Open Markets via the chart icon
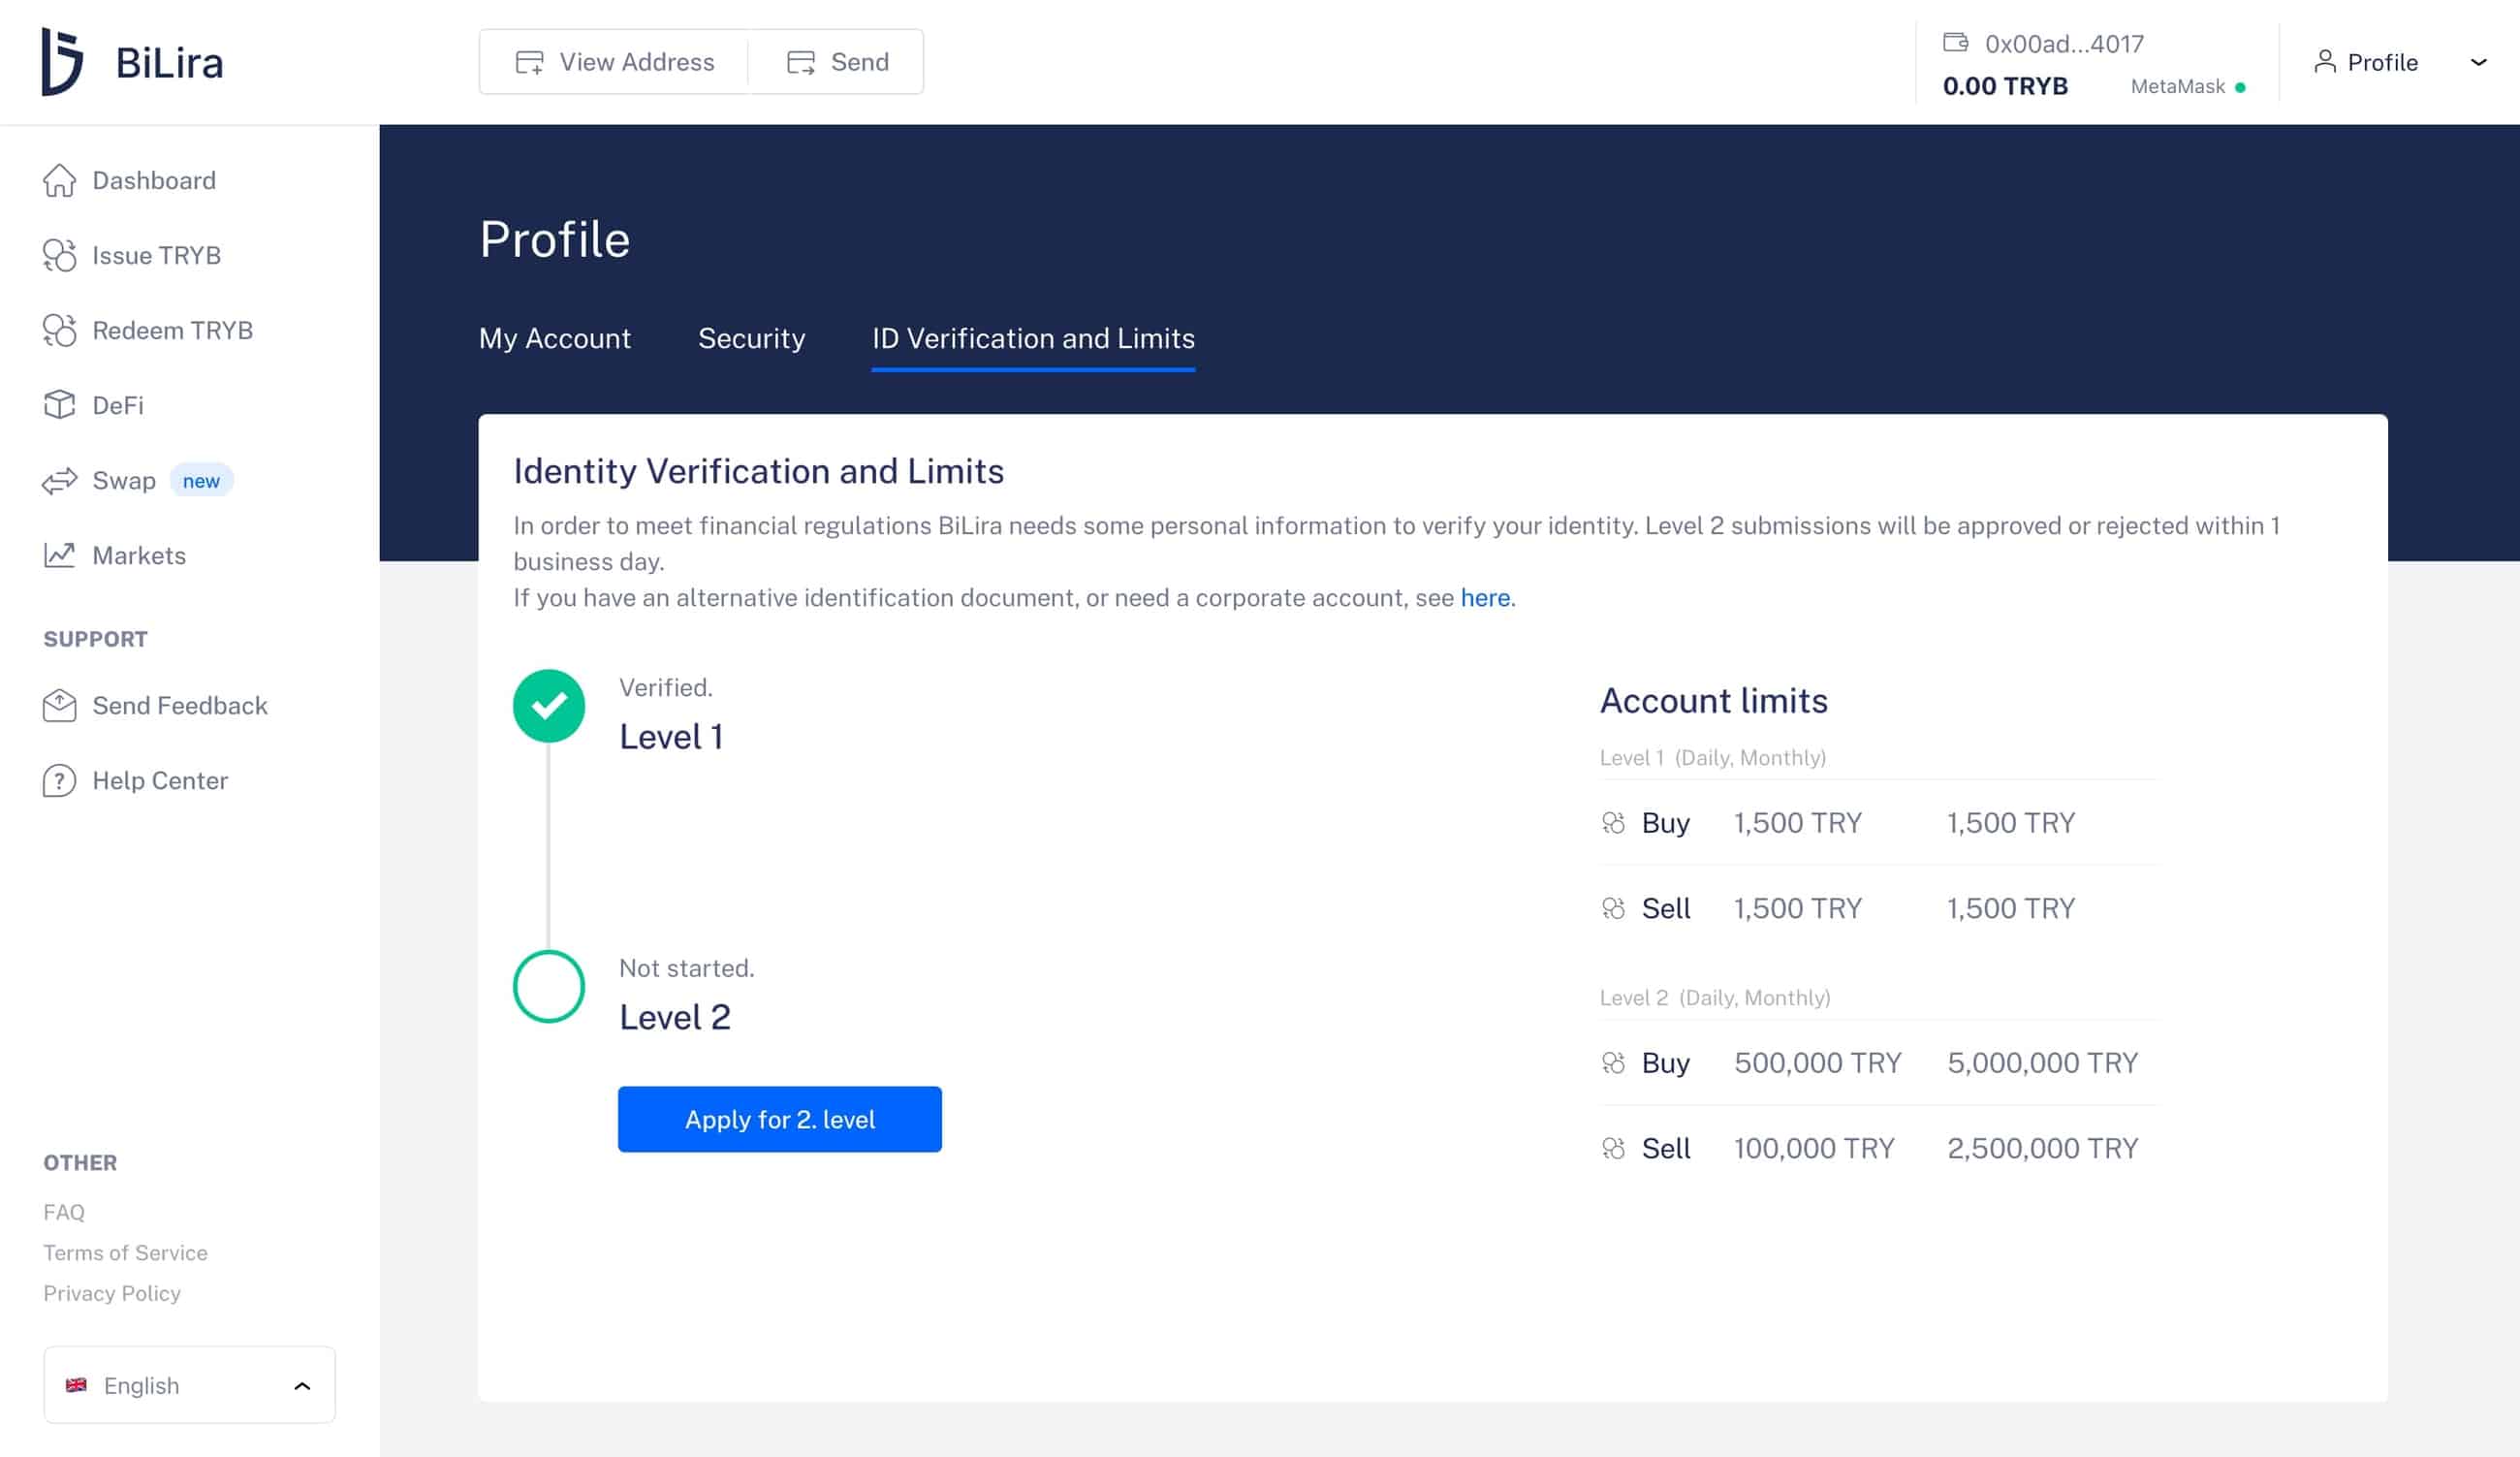This screenshot has height=1457, width=2520. [60, 555]
